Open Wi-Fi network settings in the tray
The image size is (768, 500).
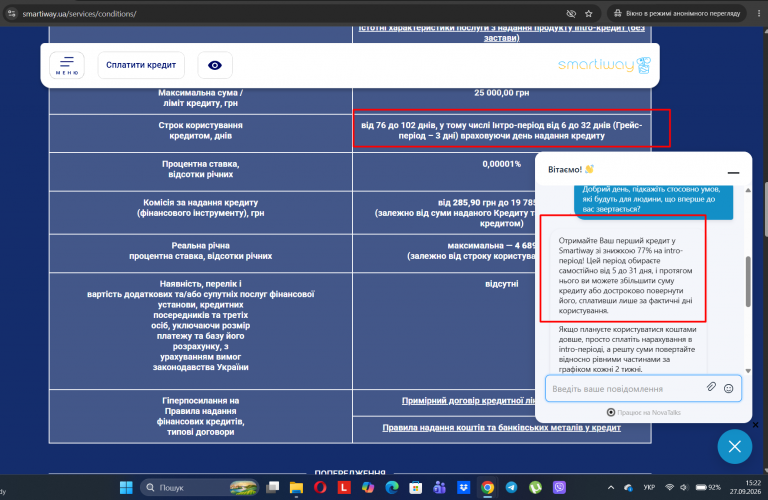(670, 487)
